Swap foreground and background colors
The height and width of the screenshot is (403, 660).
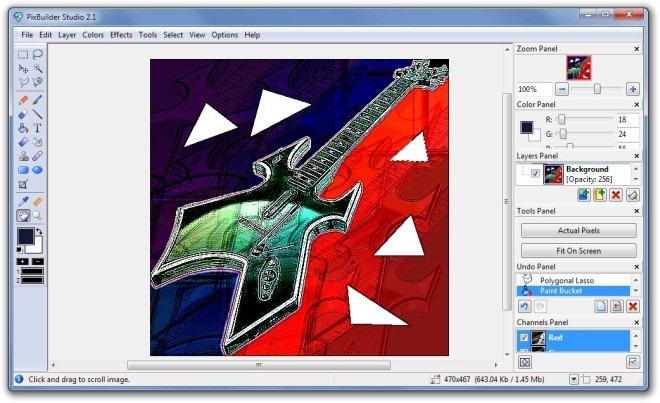[39, 231]
